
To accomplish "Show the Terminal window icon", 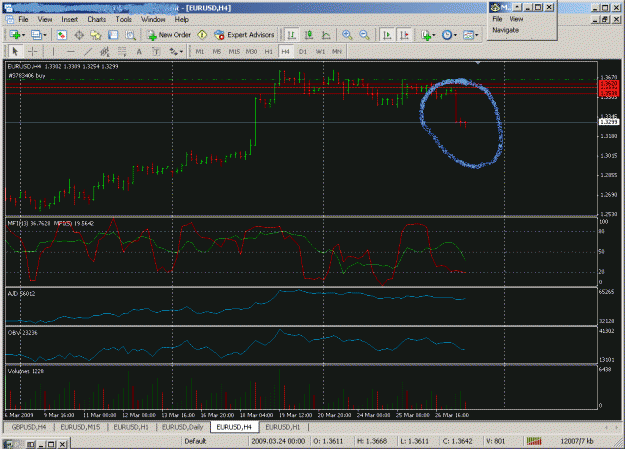I will point(113,35).
